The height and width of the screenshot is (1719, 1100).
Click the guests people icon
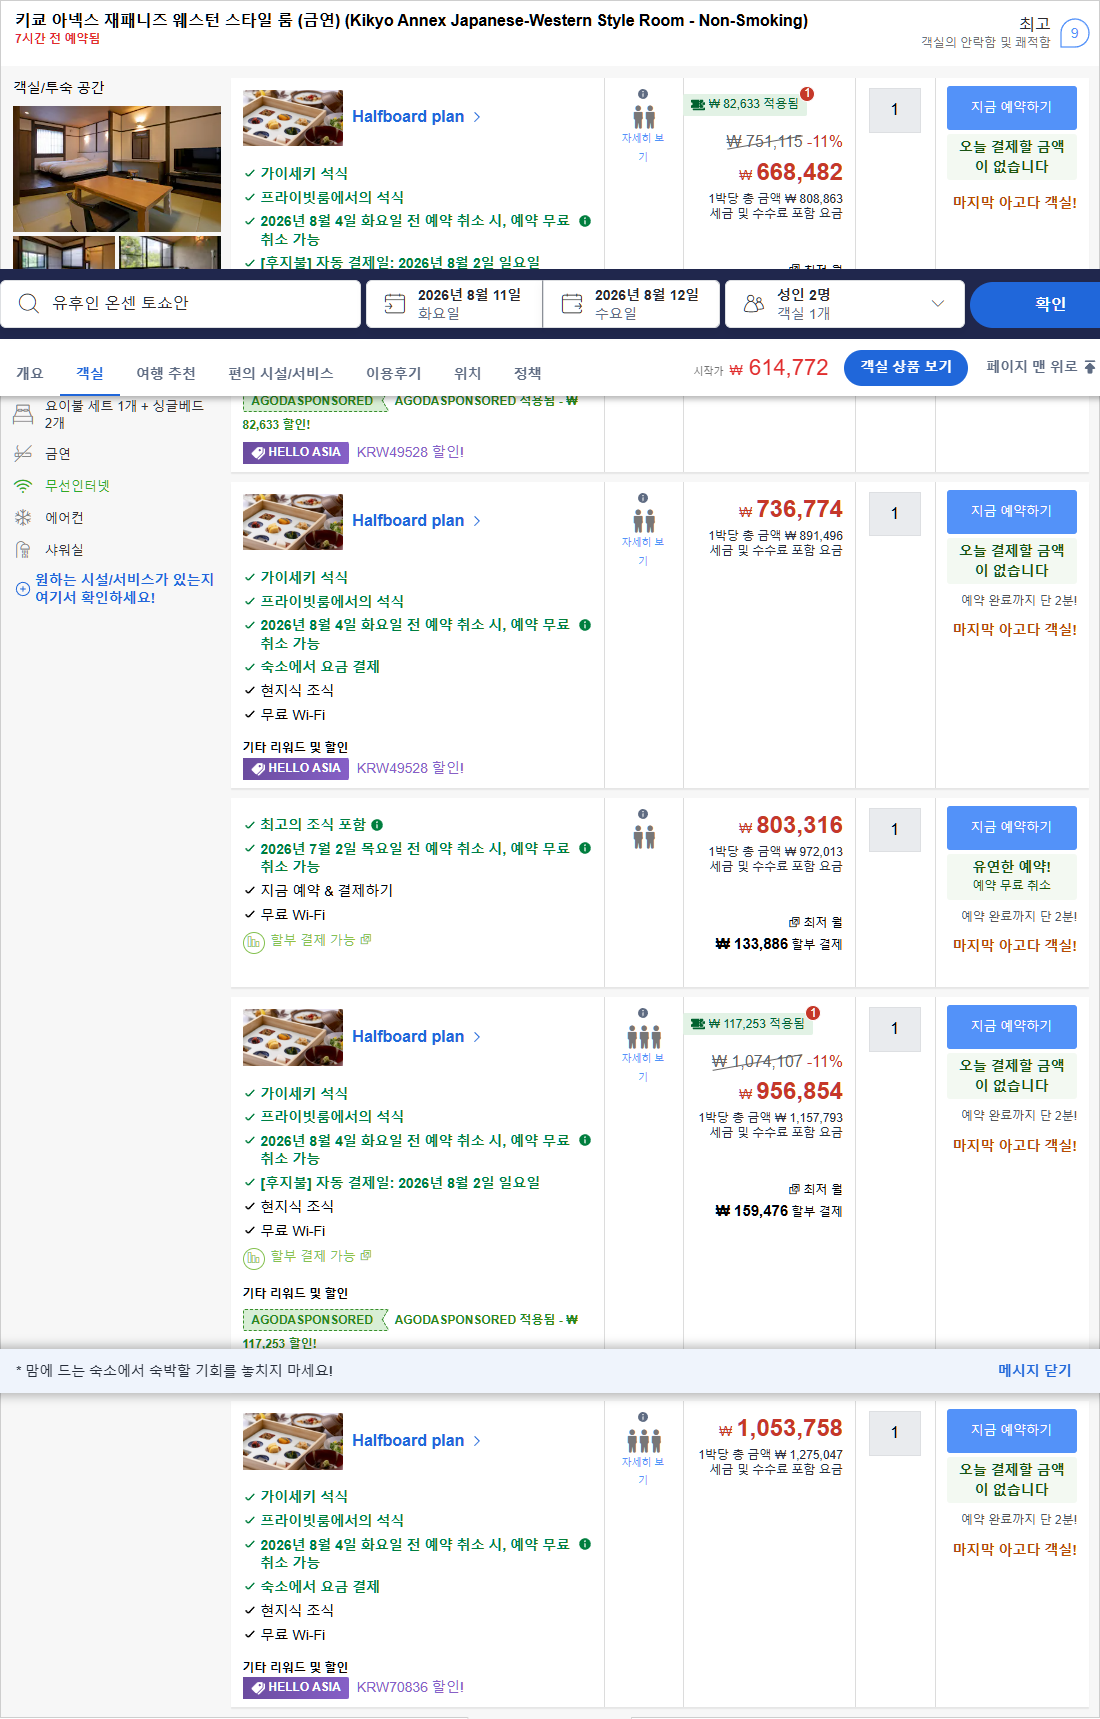tap(754, 303)
